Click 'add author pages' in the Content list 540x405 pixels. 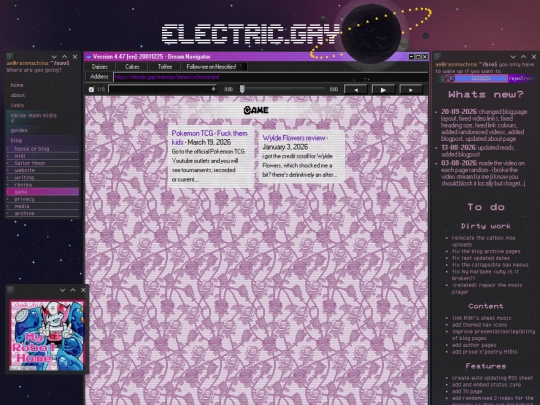coord(474,345)
